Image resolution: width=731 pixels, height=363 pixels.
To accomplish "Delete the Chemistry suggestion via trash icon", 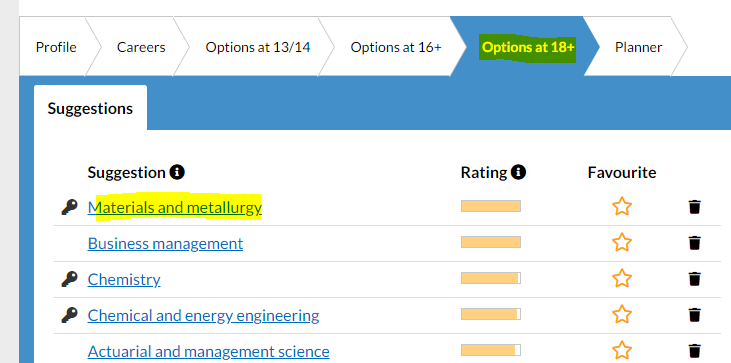I will point(695,279).
